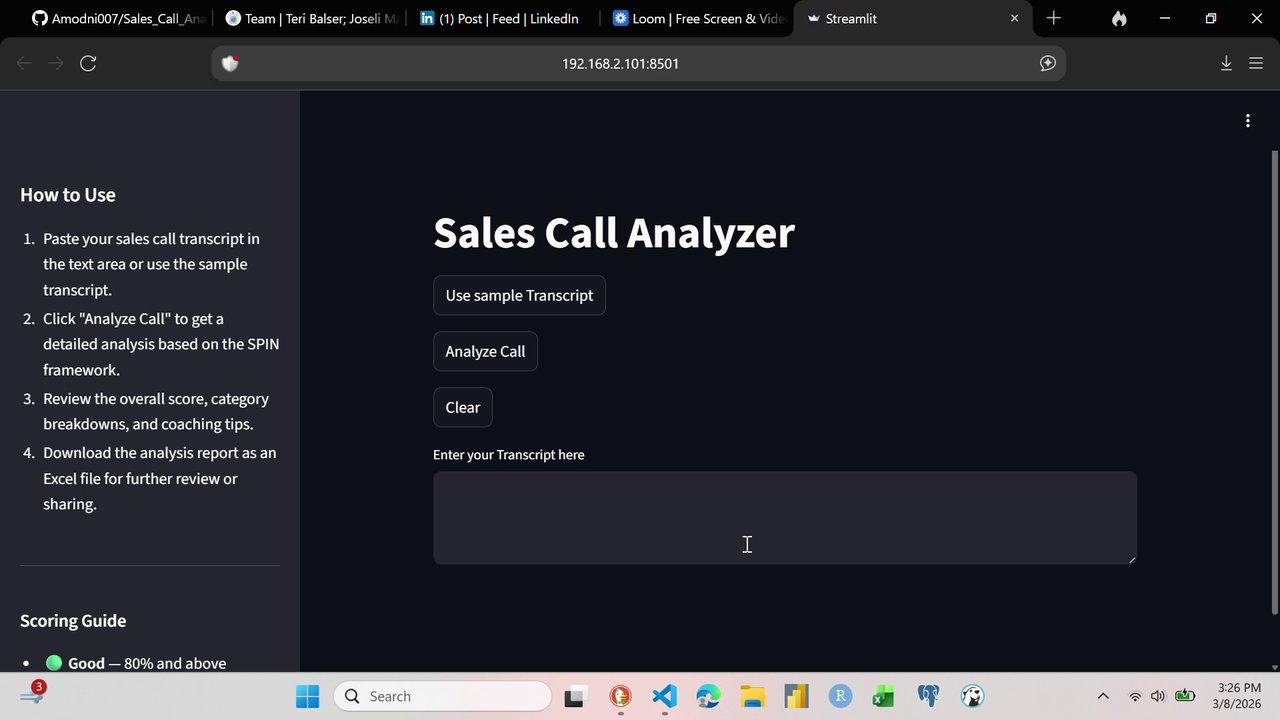Open File Explorer from taskbar

(752, 696)
